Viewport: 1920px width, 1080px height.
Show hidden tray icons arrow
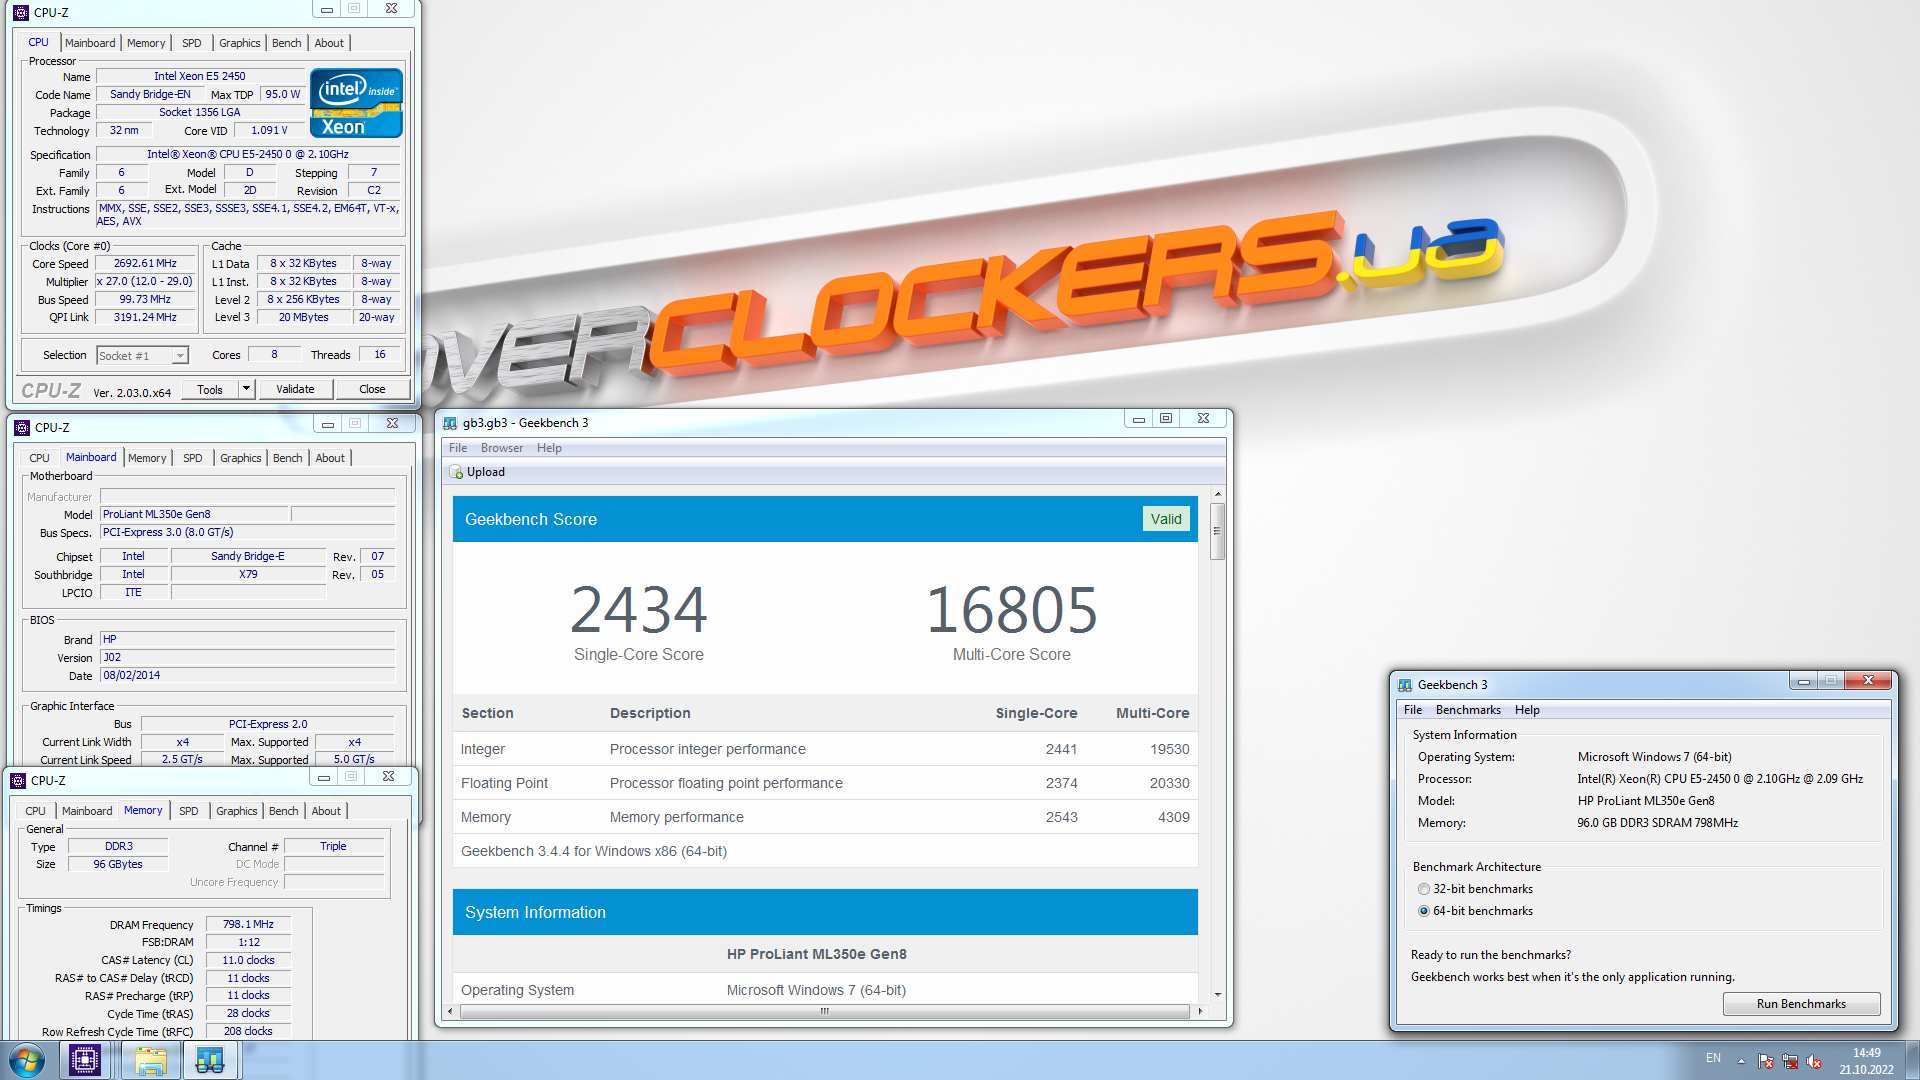(1741, 1061)
